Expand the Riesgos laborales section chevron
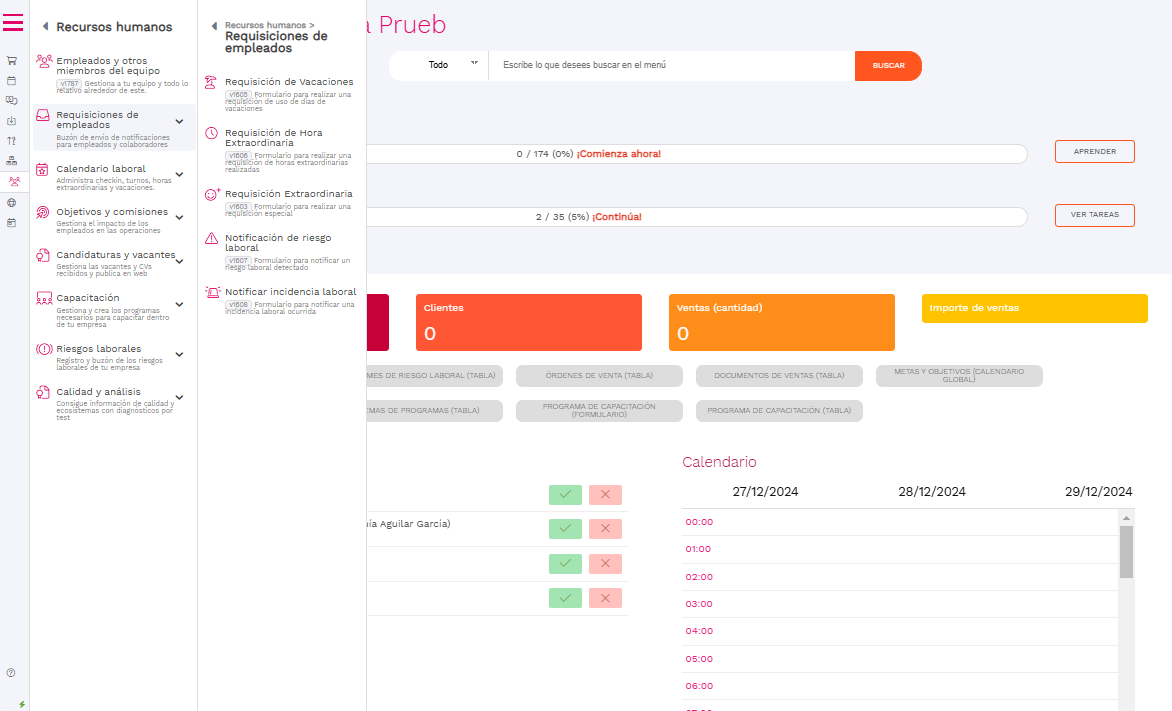Screen dimensions: 1172x711 tap(179, 354)
